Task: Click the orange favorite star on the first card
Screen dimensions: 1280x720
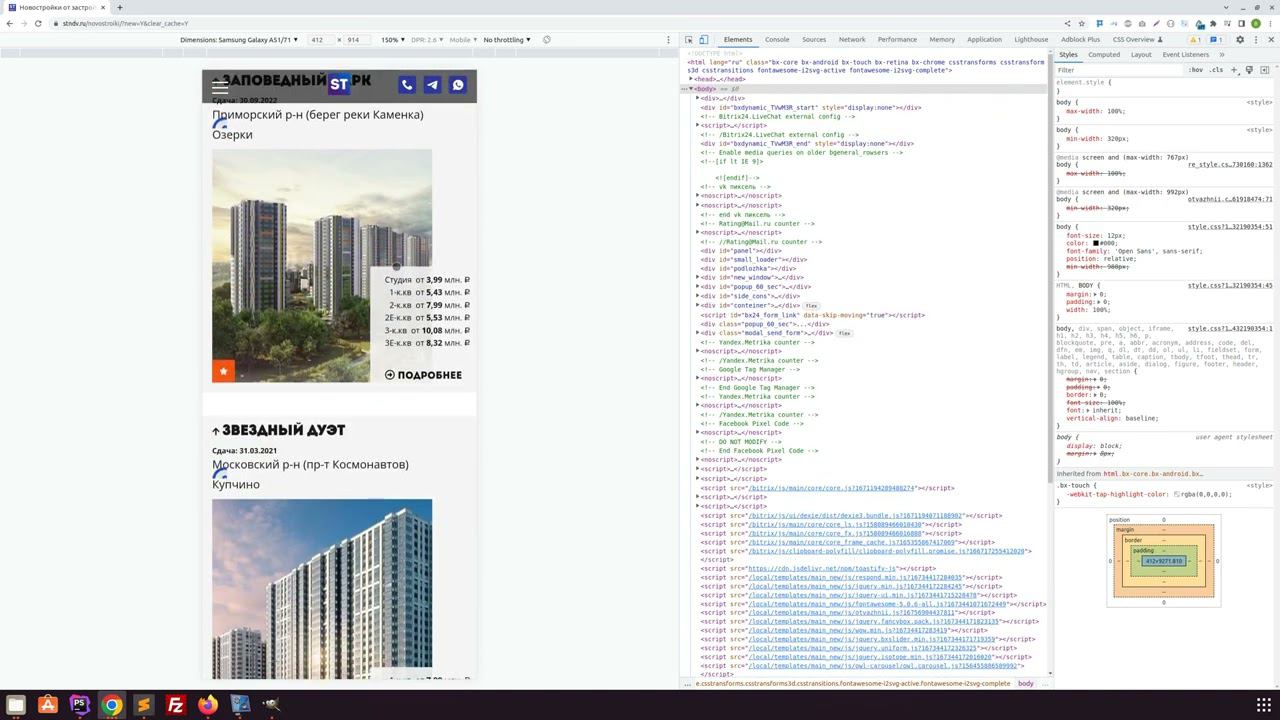Action: 223,371
